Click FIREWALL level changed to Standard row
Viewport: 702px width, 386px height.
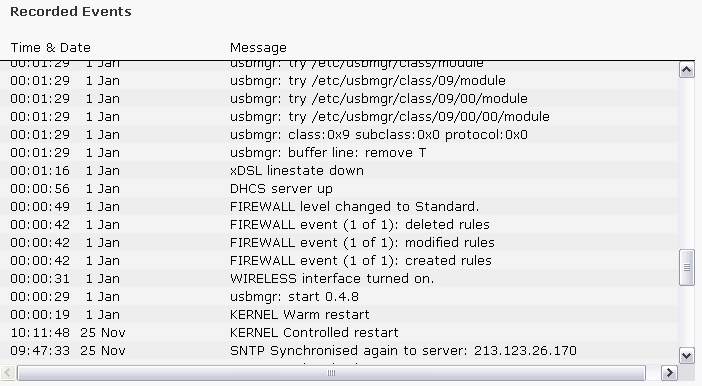coord(339,206)
